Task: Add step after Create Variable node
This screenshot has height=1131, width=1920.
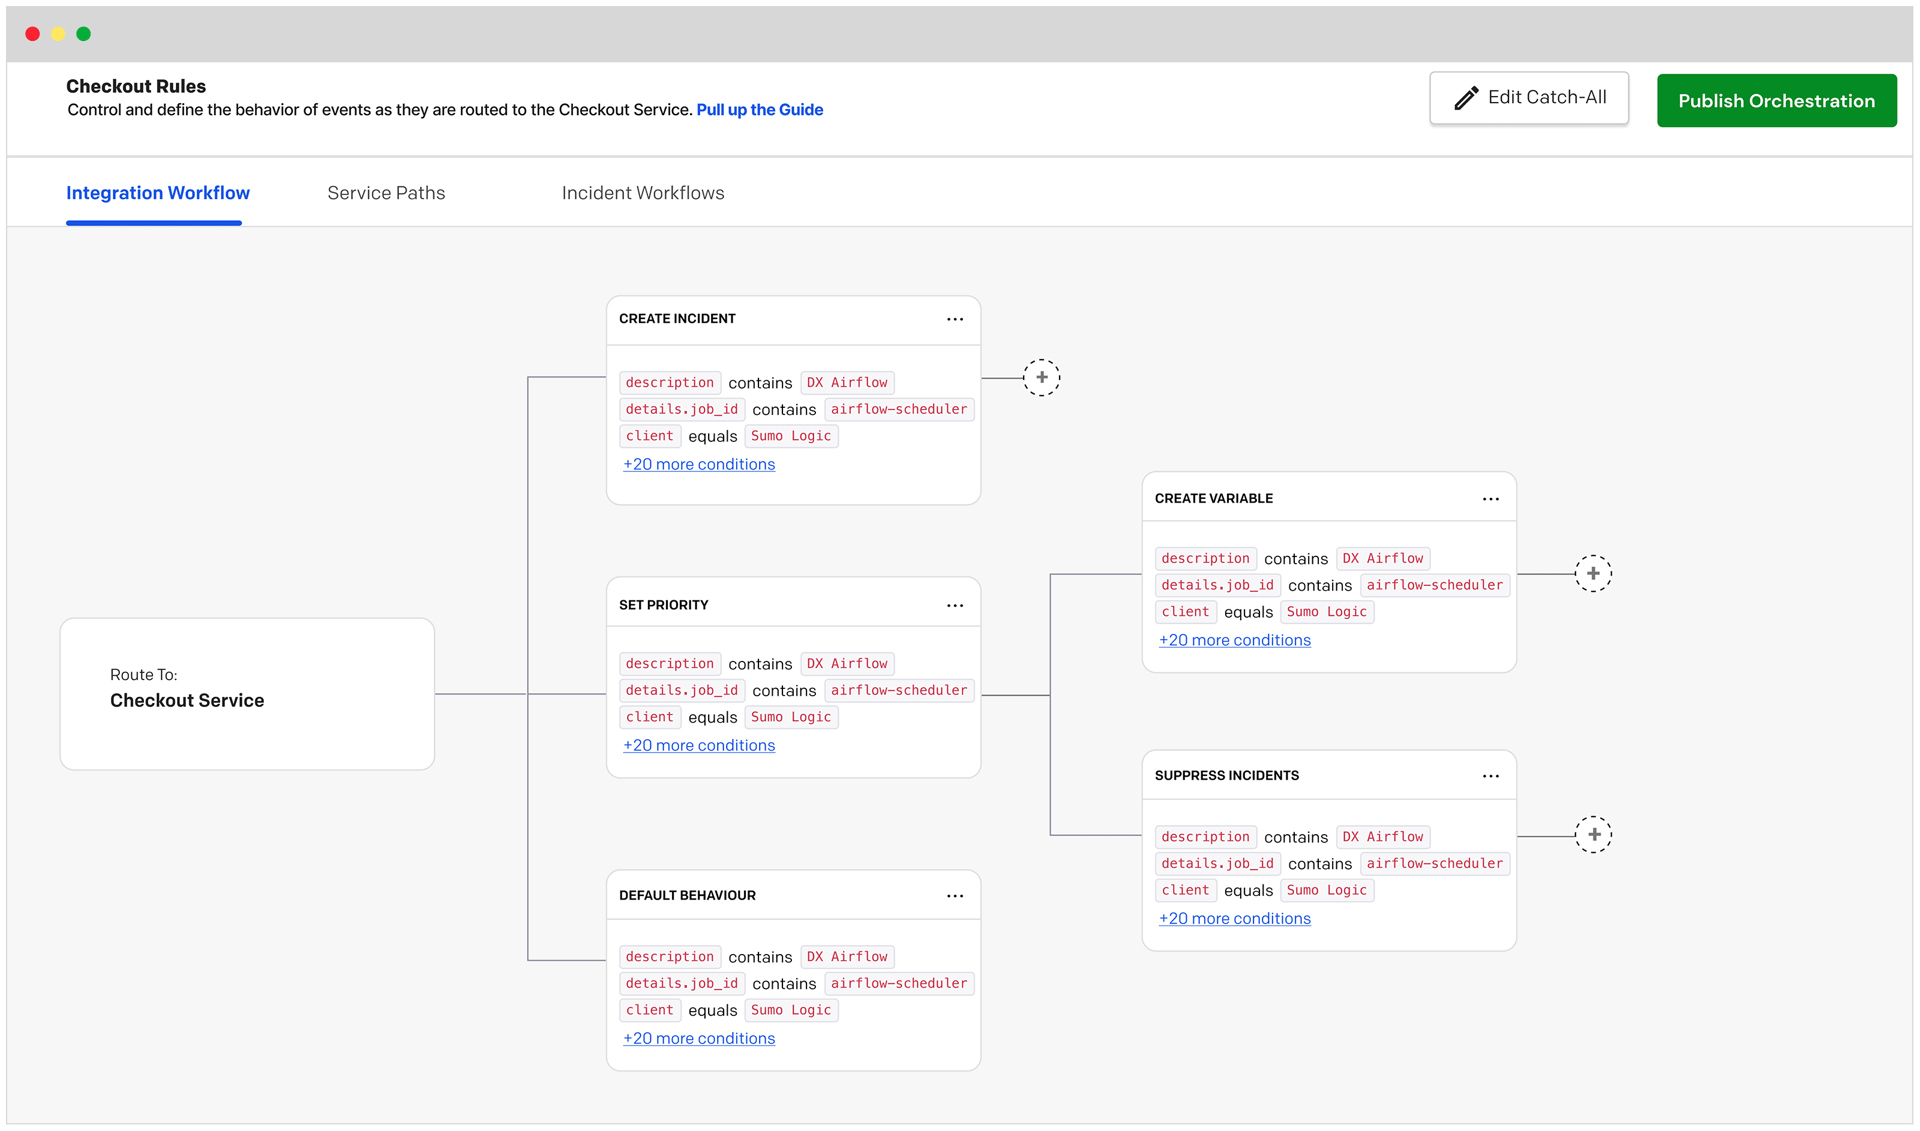Action: pyautogui.click(x=1593, y=574)
